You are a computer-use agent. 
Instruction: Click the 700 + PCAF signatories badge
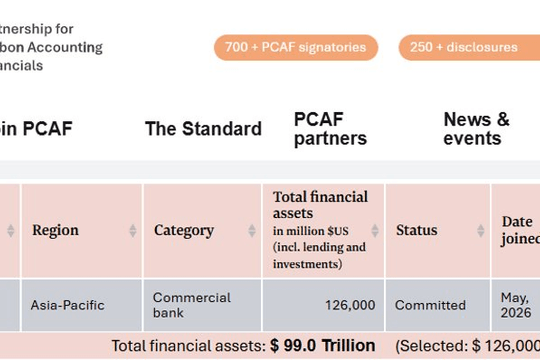coord(296,48)
